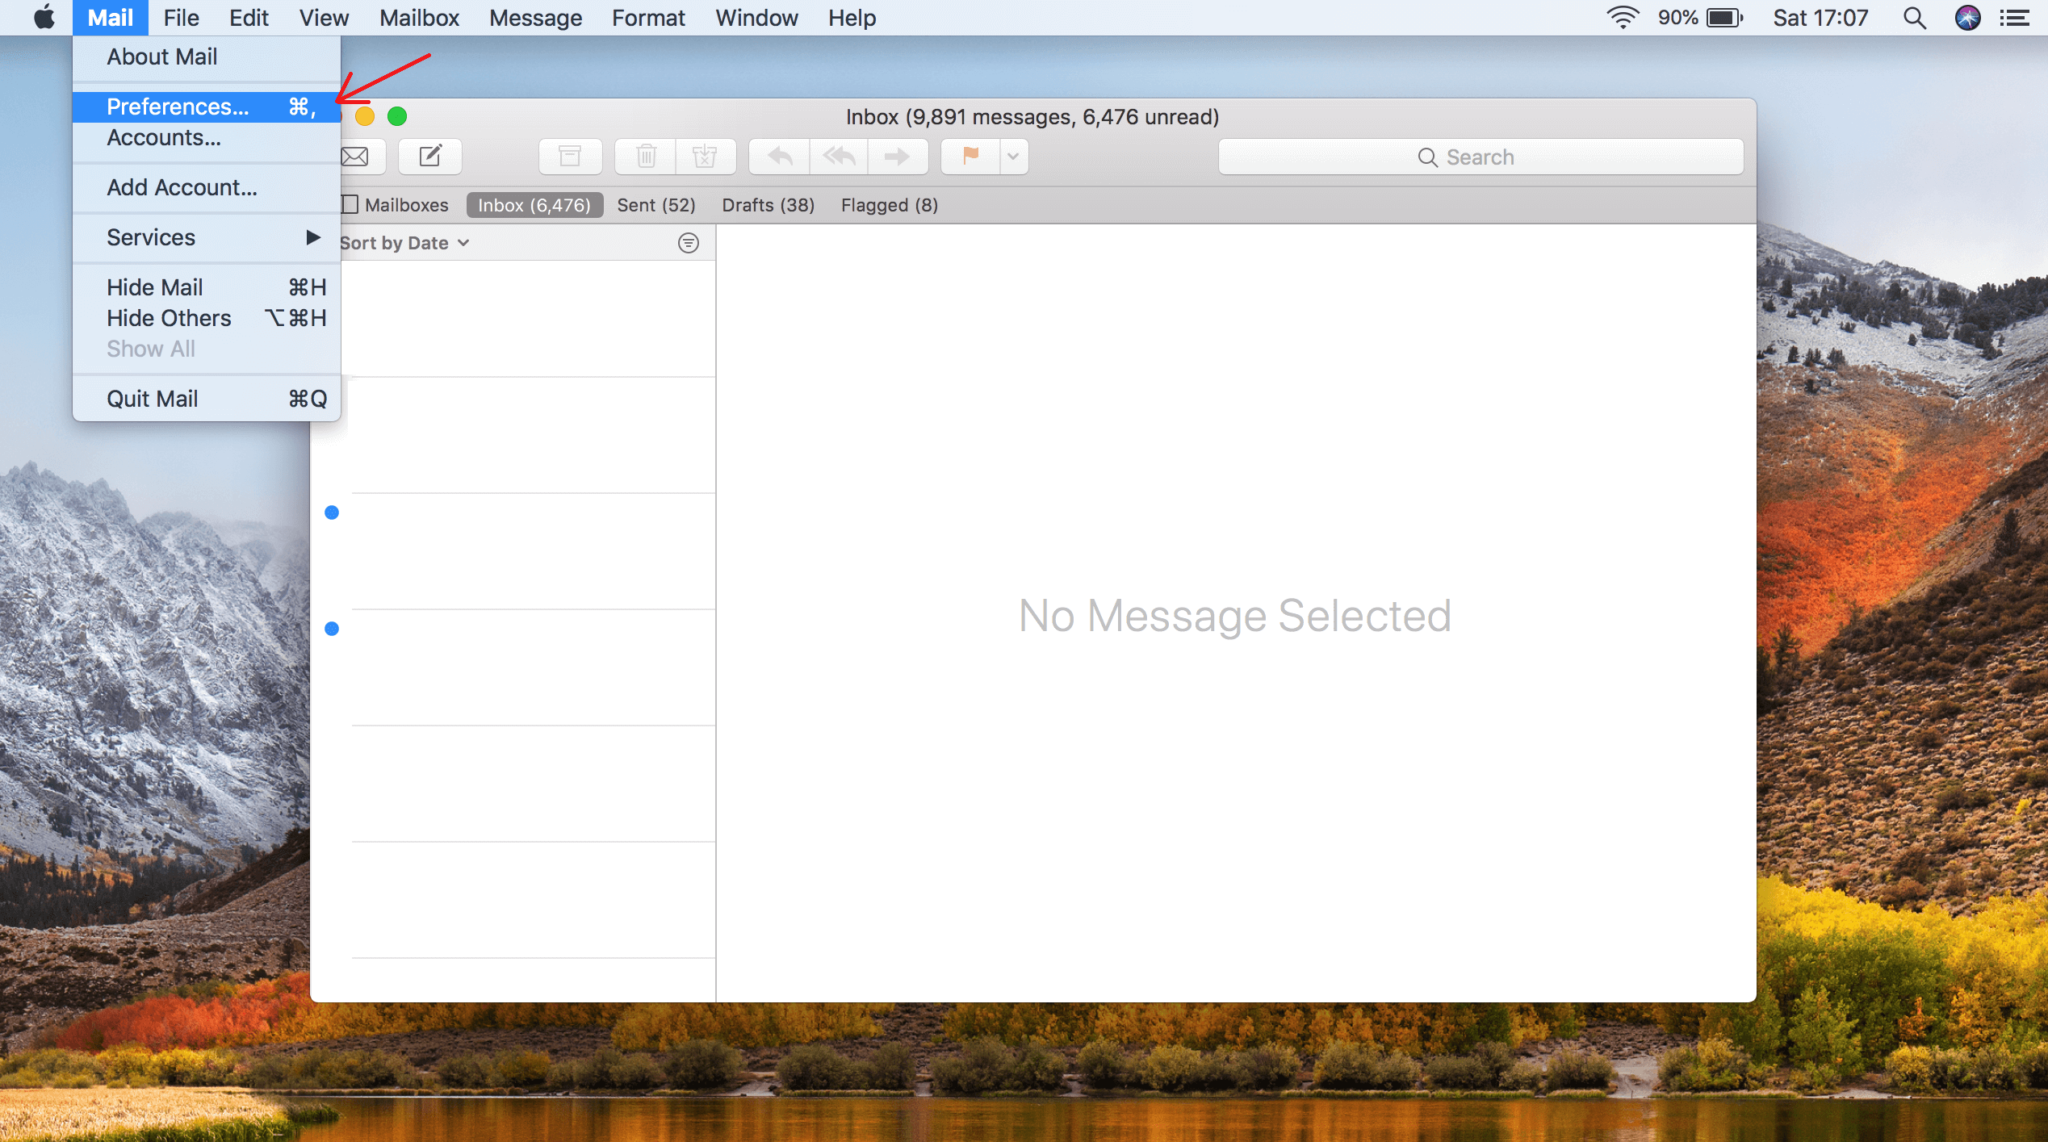Expand the Services submenu
Screen dimensions: 2048x1142
coord(150,237)
